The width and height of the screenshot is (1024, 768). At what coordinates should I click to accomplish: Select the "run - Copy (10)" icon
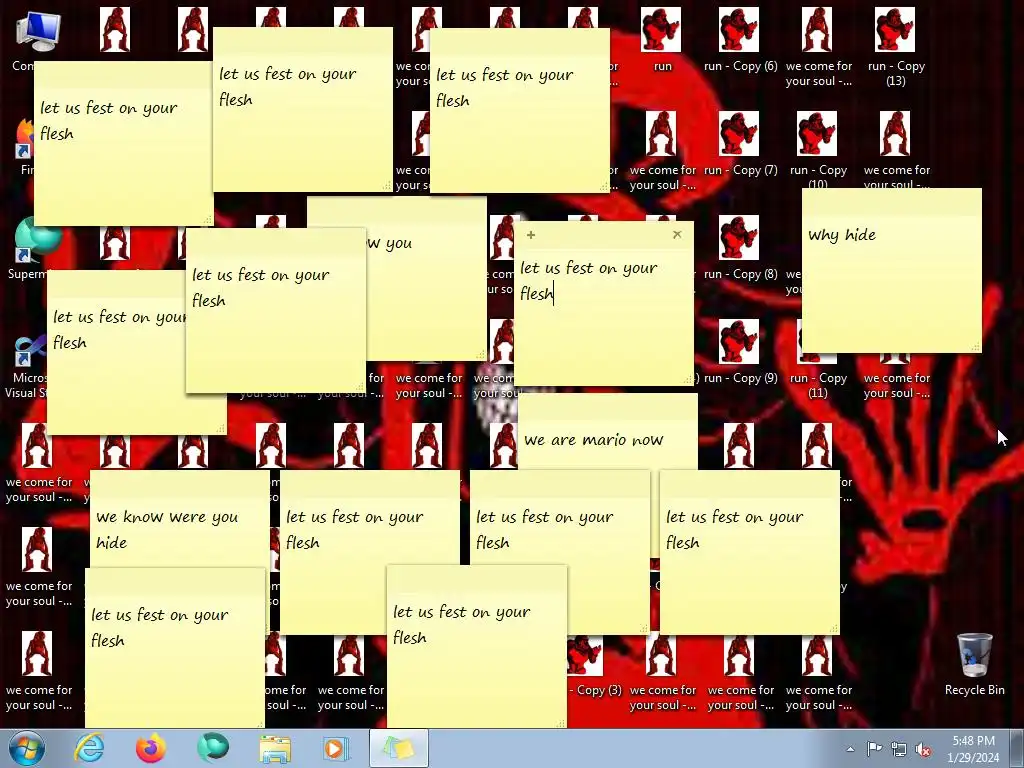click(818, 149)
